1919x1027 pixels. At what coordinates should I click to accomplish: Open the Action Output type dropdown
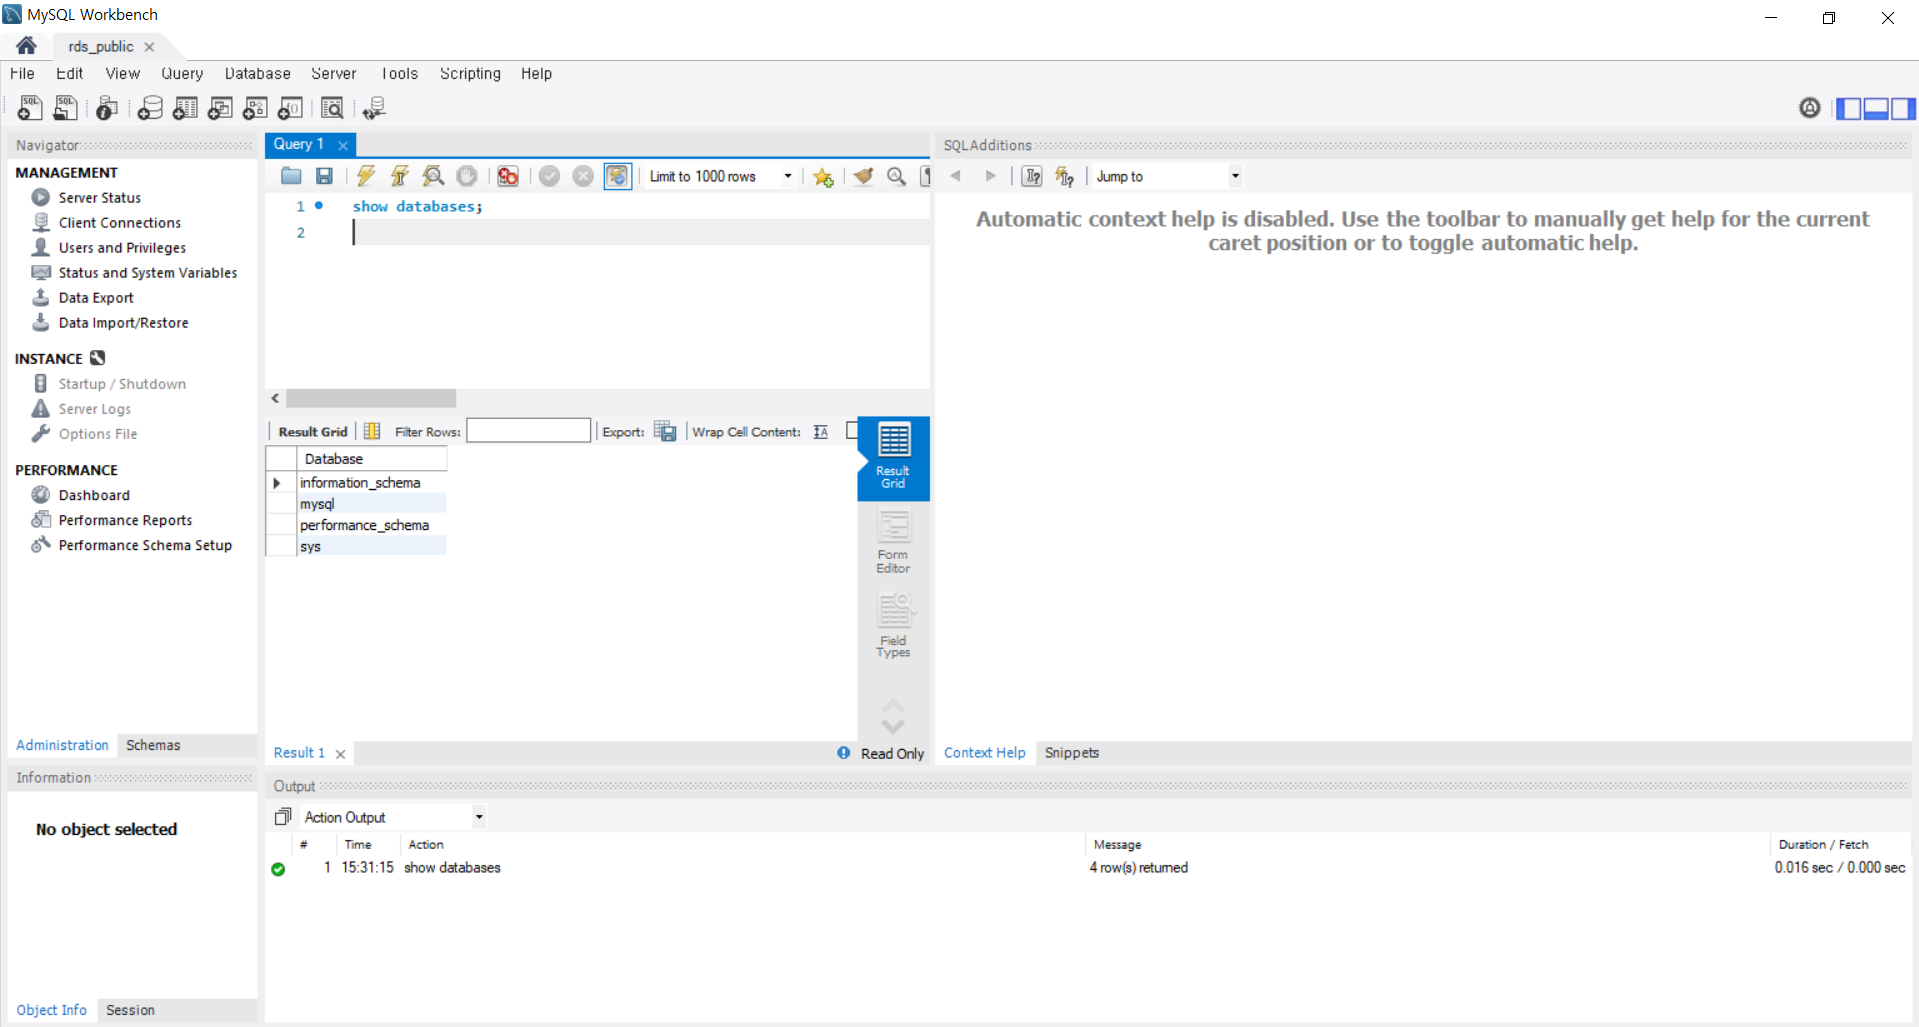[479, 817]
